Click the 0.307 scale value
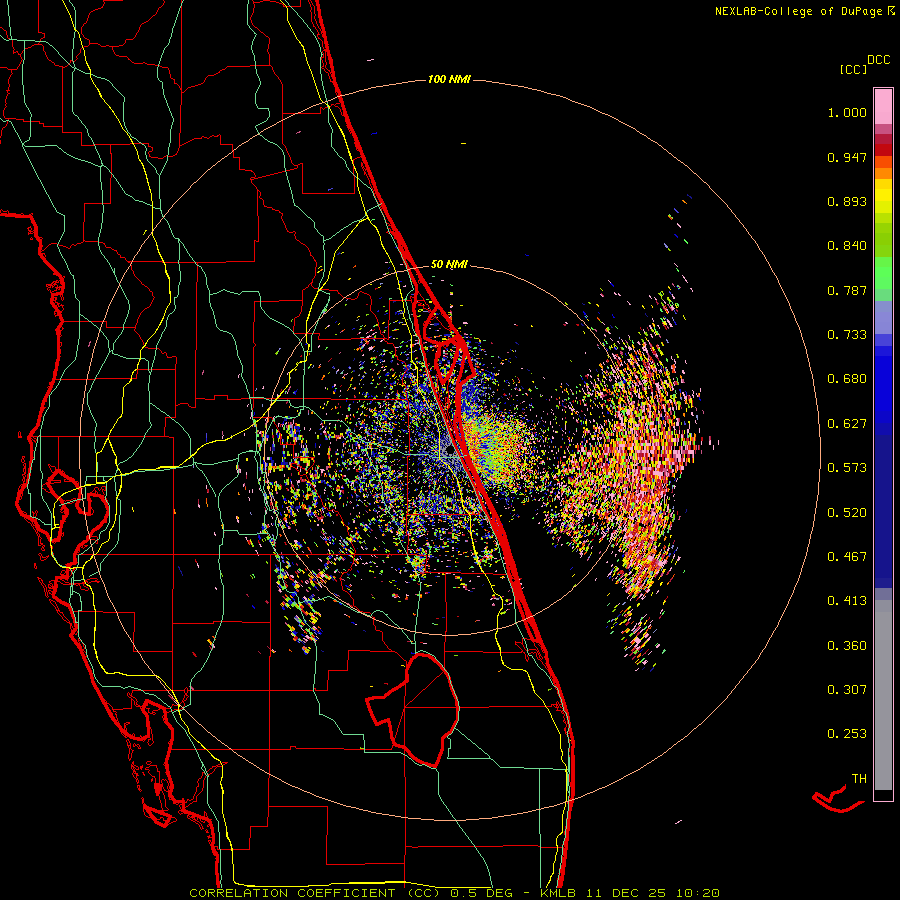 pyautogui.click(x=847, y=690)
